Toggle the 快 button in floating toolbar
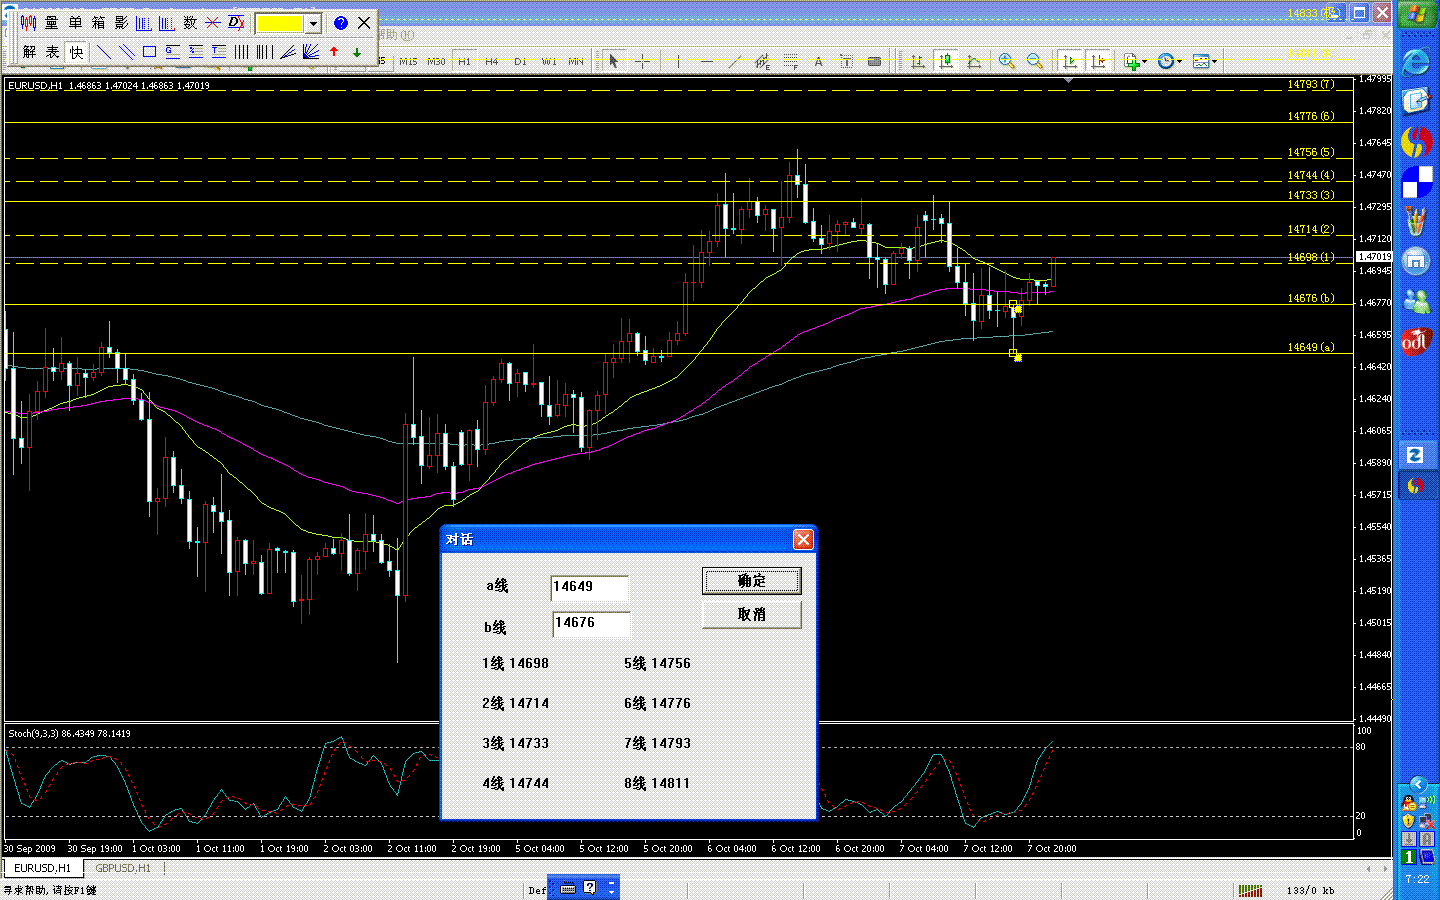This screenshot has height=900, width=1440. pos(76,52)
